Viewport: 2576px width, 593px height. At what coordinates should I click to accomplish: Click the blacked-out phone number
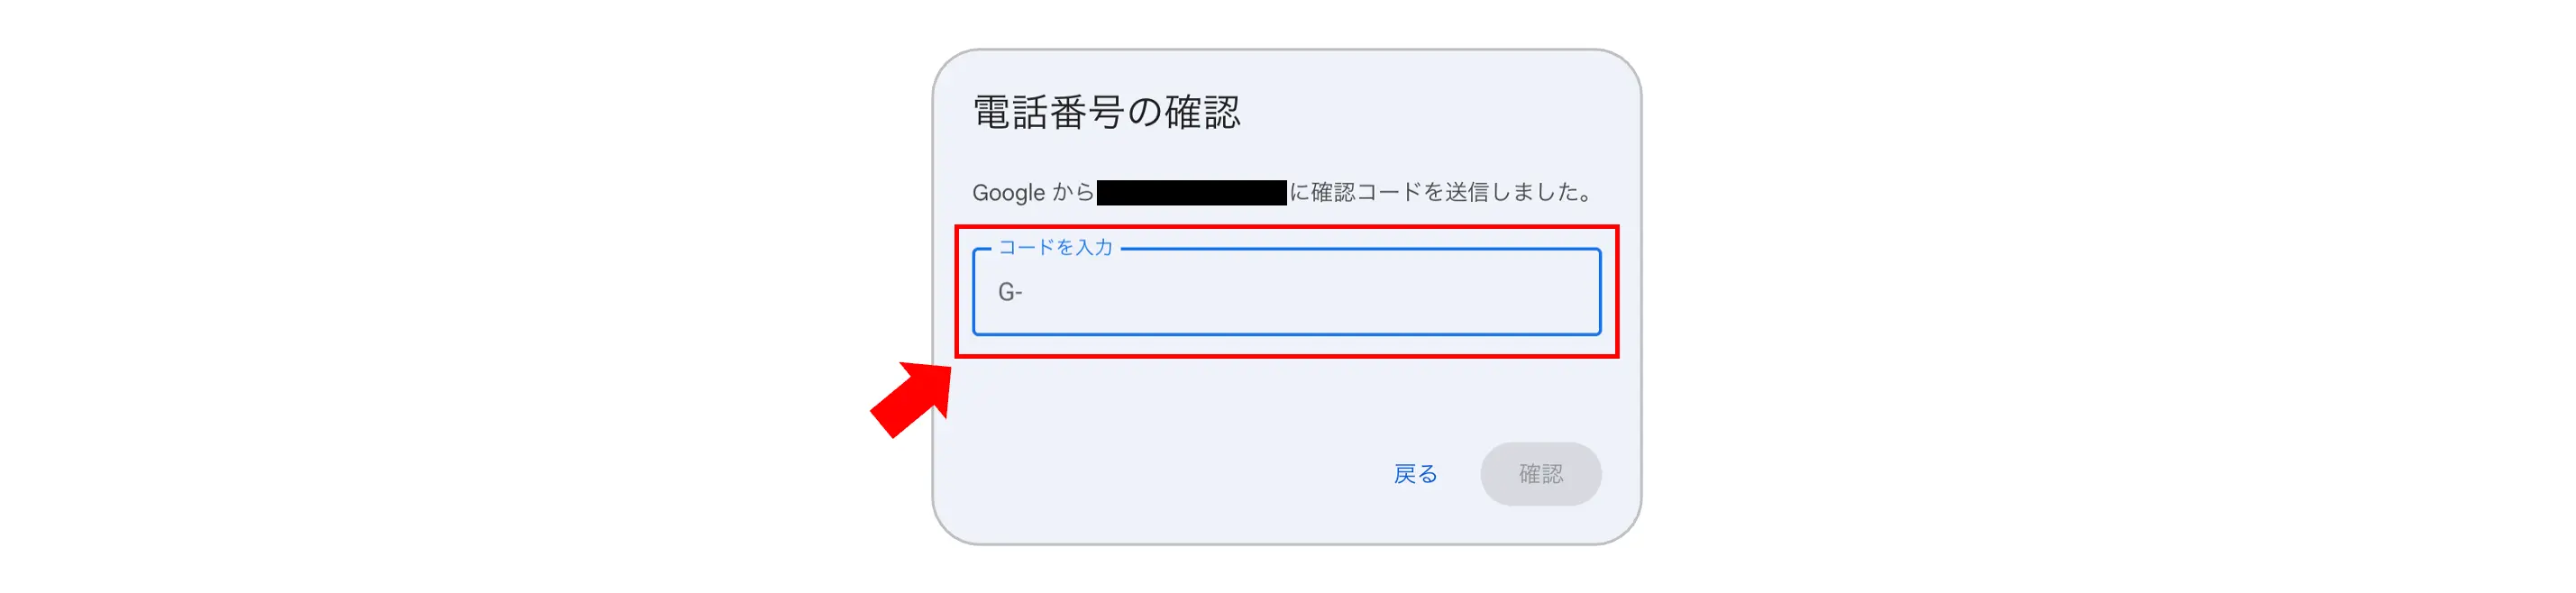[x=1190, y=192]
